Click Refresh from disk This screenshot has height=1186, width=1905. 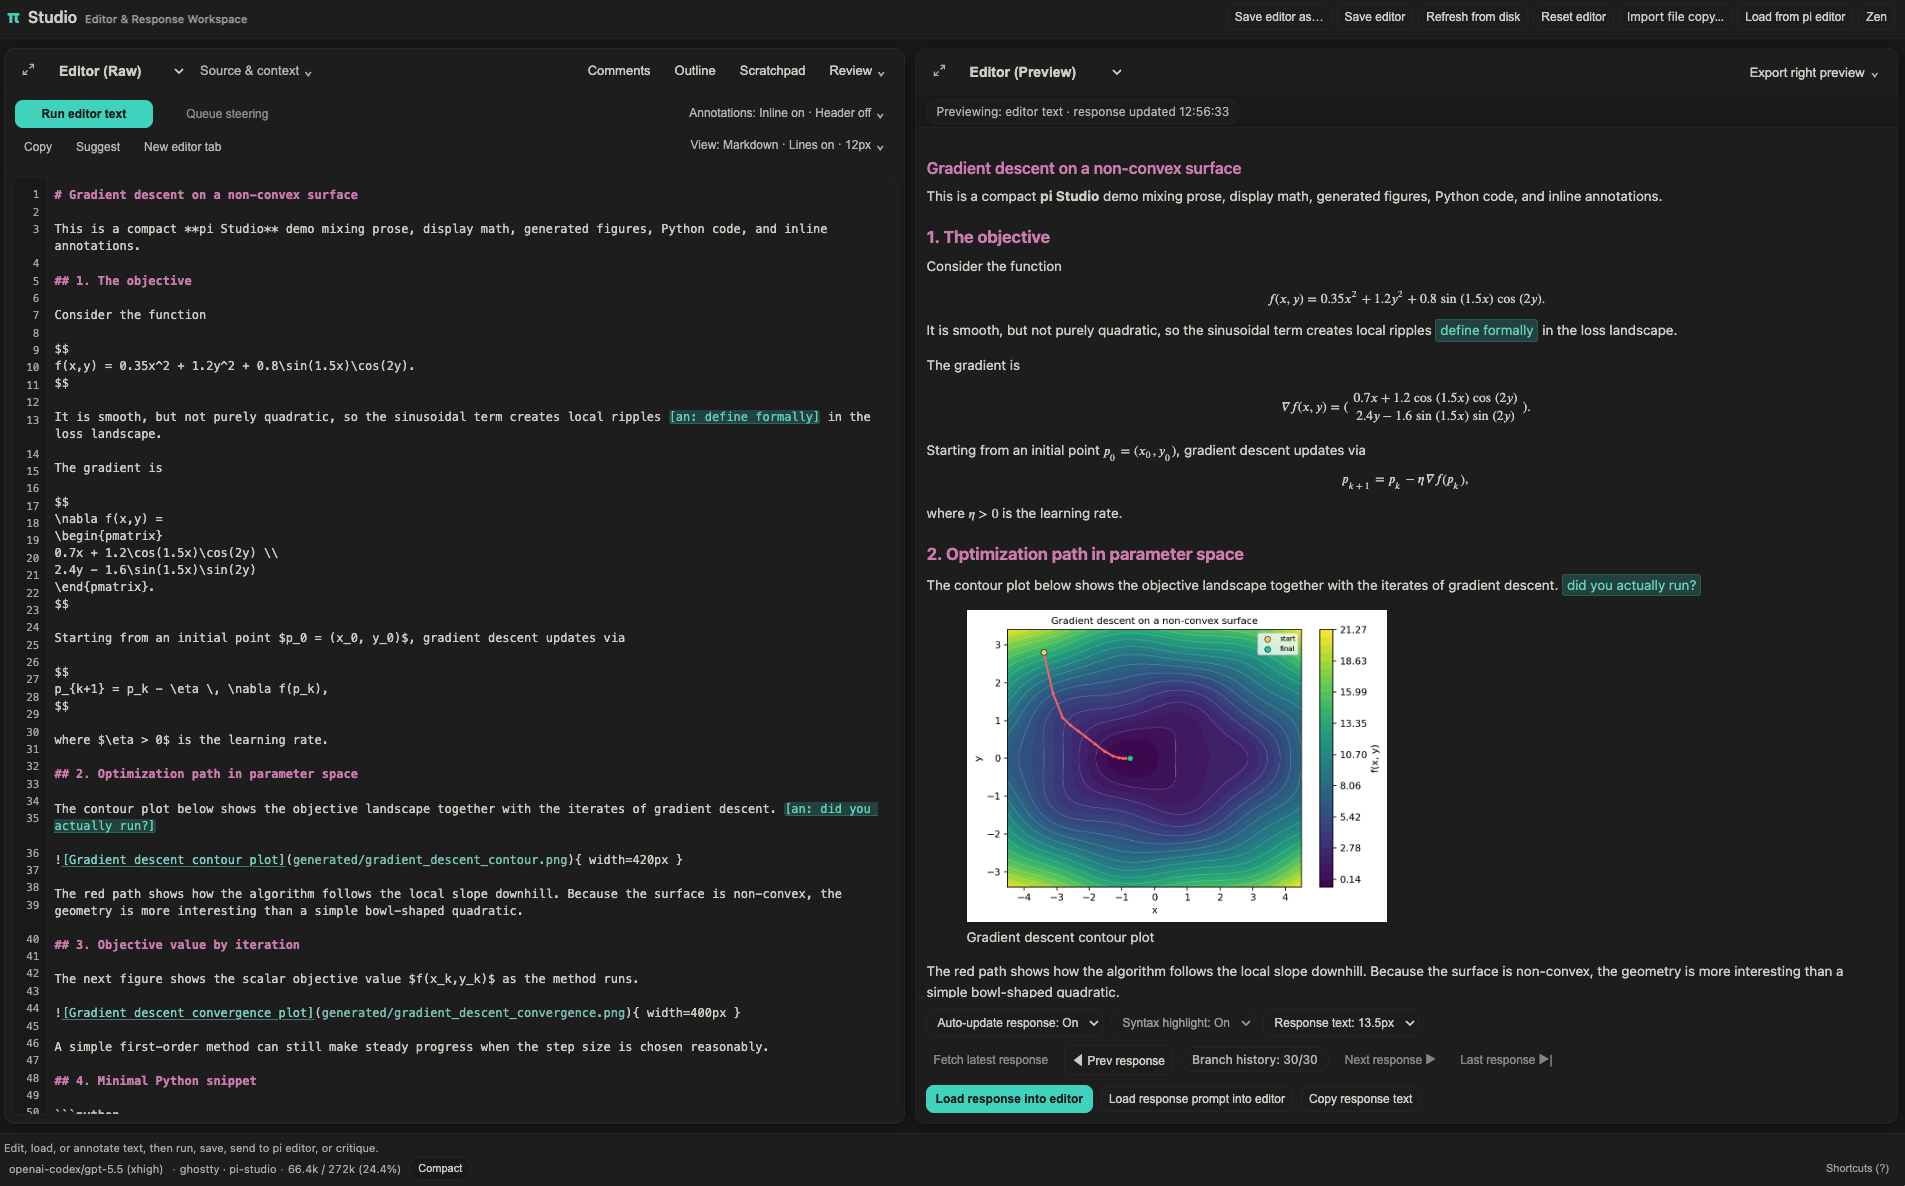click(x=1473, y=17)
